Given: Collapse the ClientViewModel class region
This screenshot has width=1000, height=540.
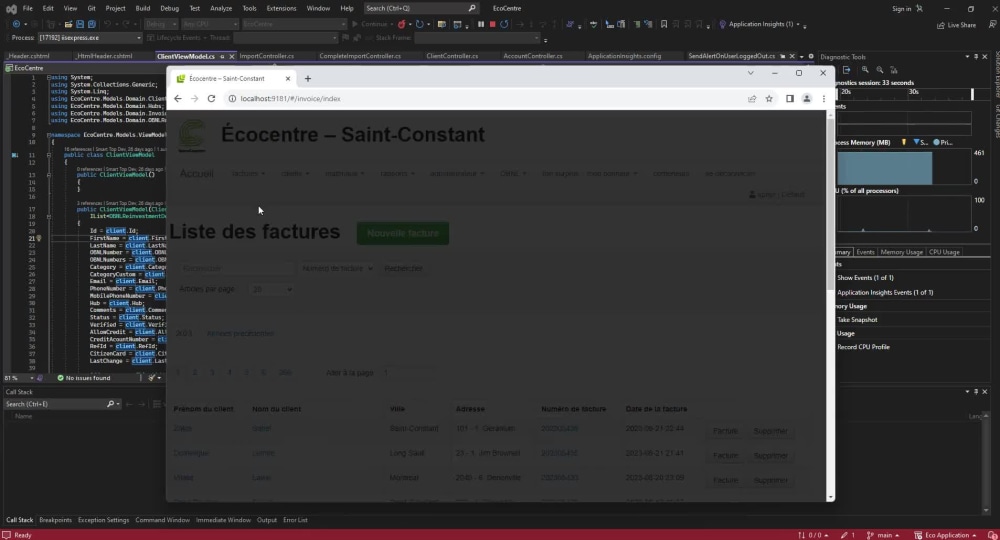Looking at the screenshot, I should pos(49,155).
